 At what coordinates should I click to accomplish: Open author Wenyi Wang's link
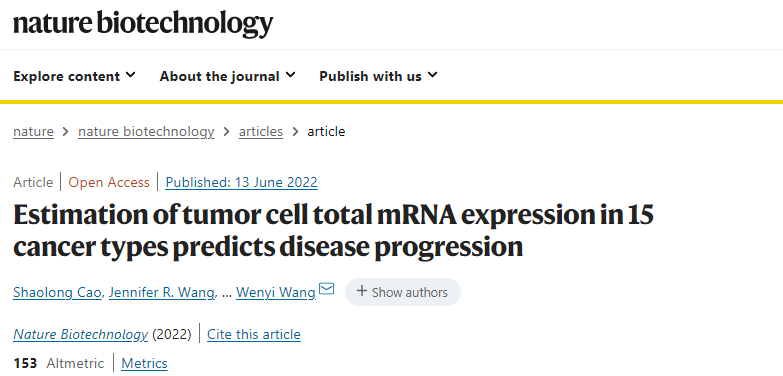click(x=276, y=292)
